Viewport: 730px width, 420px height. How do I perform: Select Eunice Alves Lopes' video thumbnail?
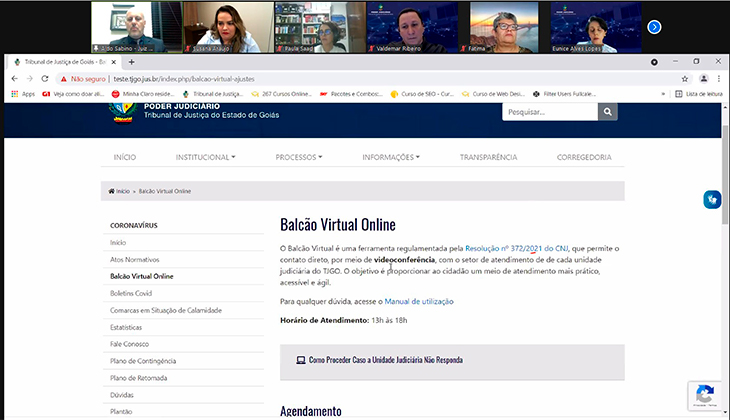pyautogui.click(x=595, y=27)
